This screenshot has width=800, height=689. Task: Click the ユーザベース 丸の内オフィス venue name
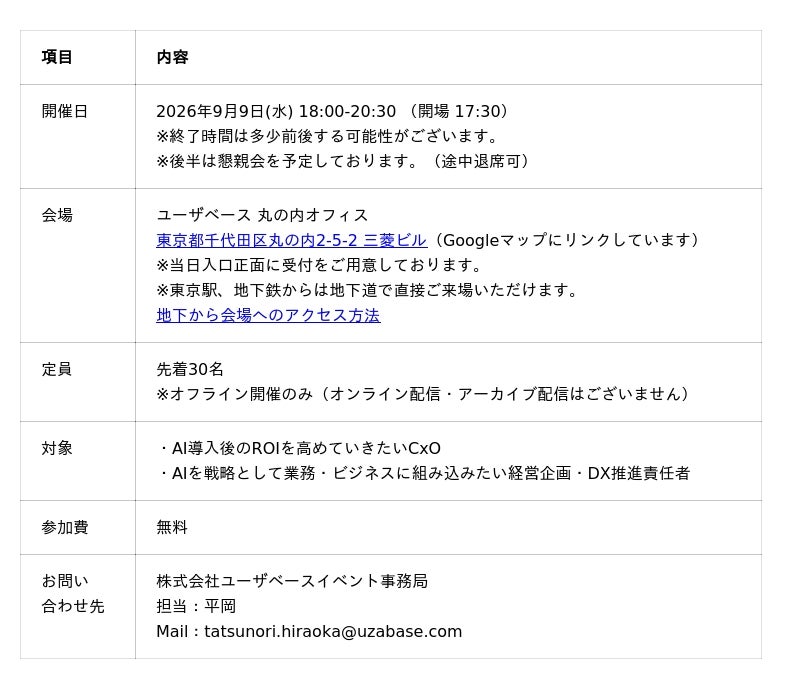point(262,215)
